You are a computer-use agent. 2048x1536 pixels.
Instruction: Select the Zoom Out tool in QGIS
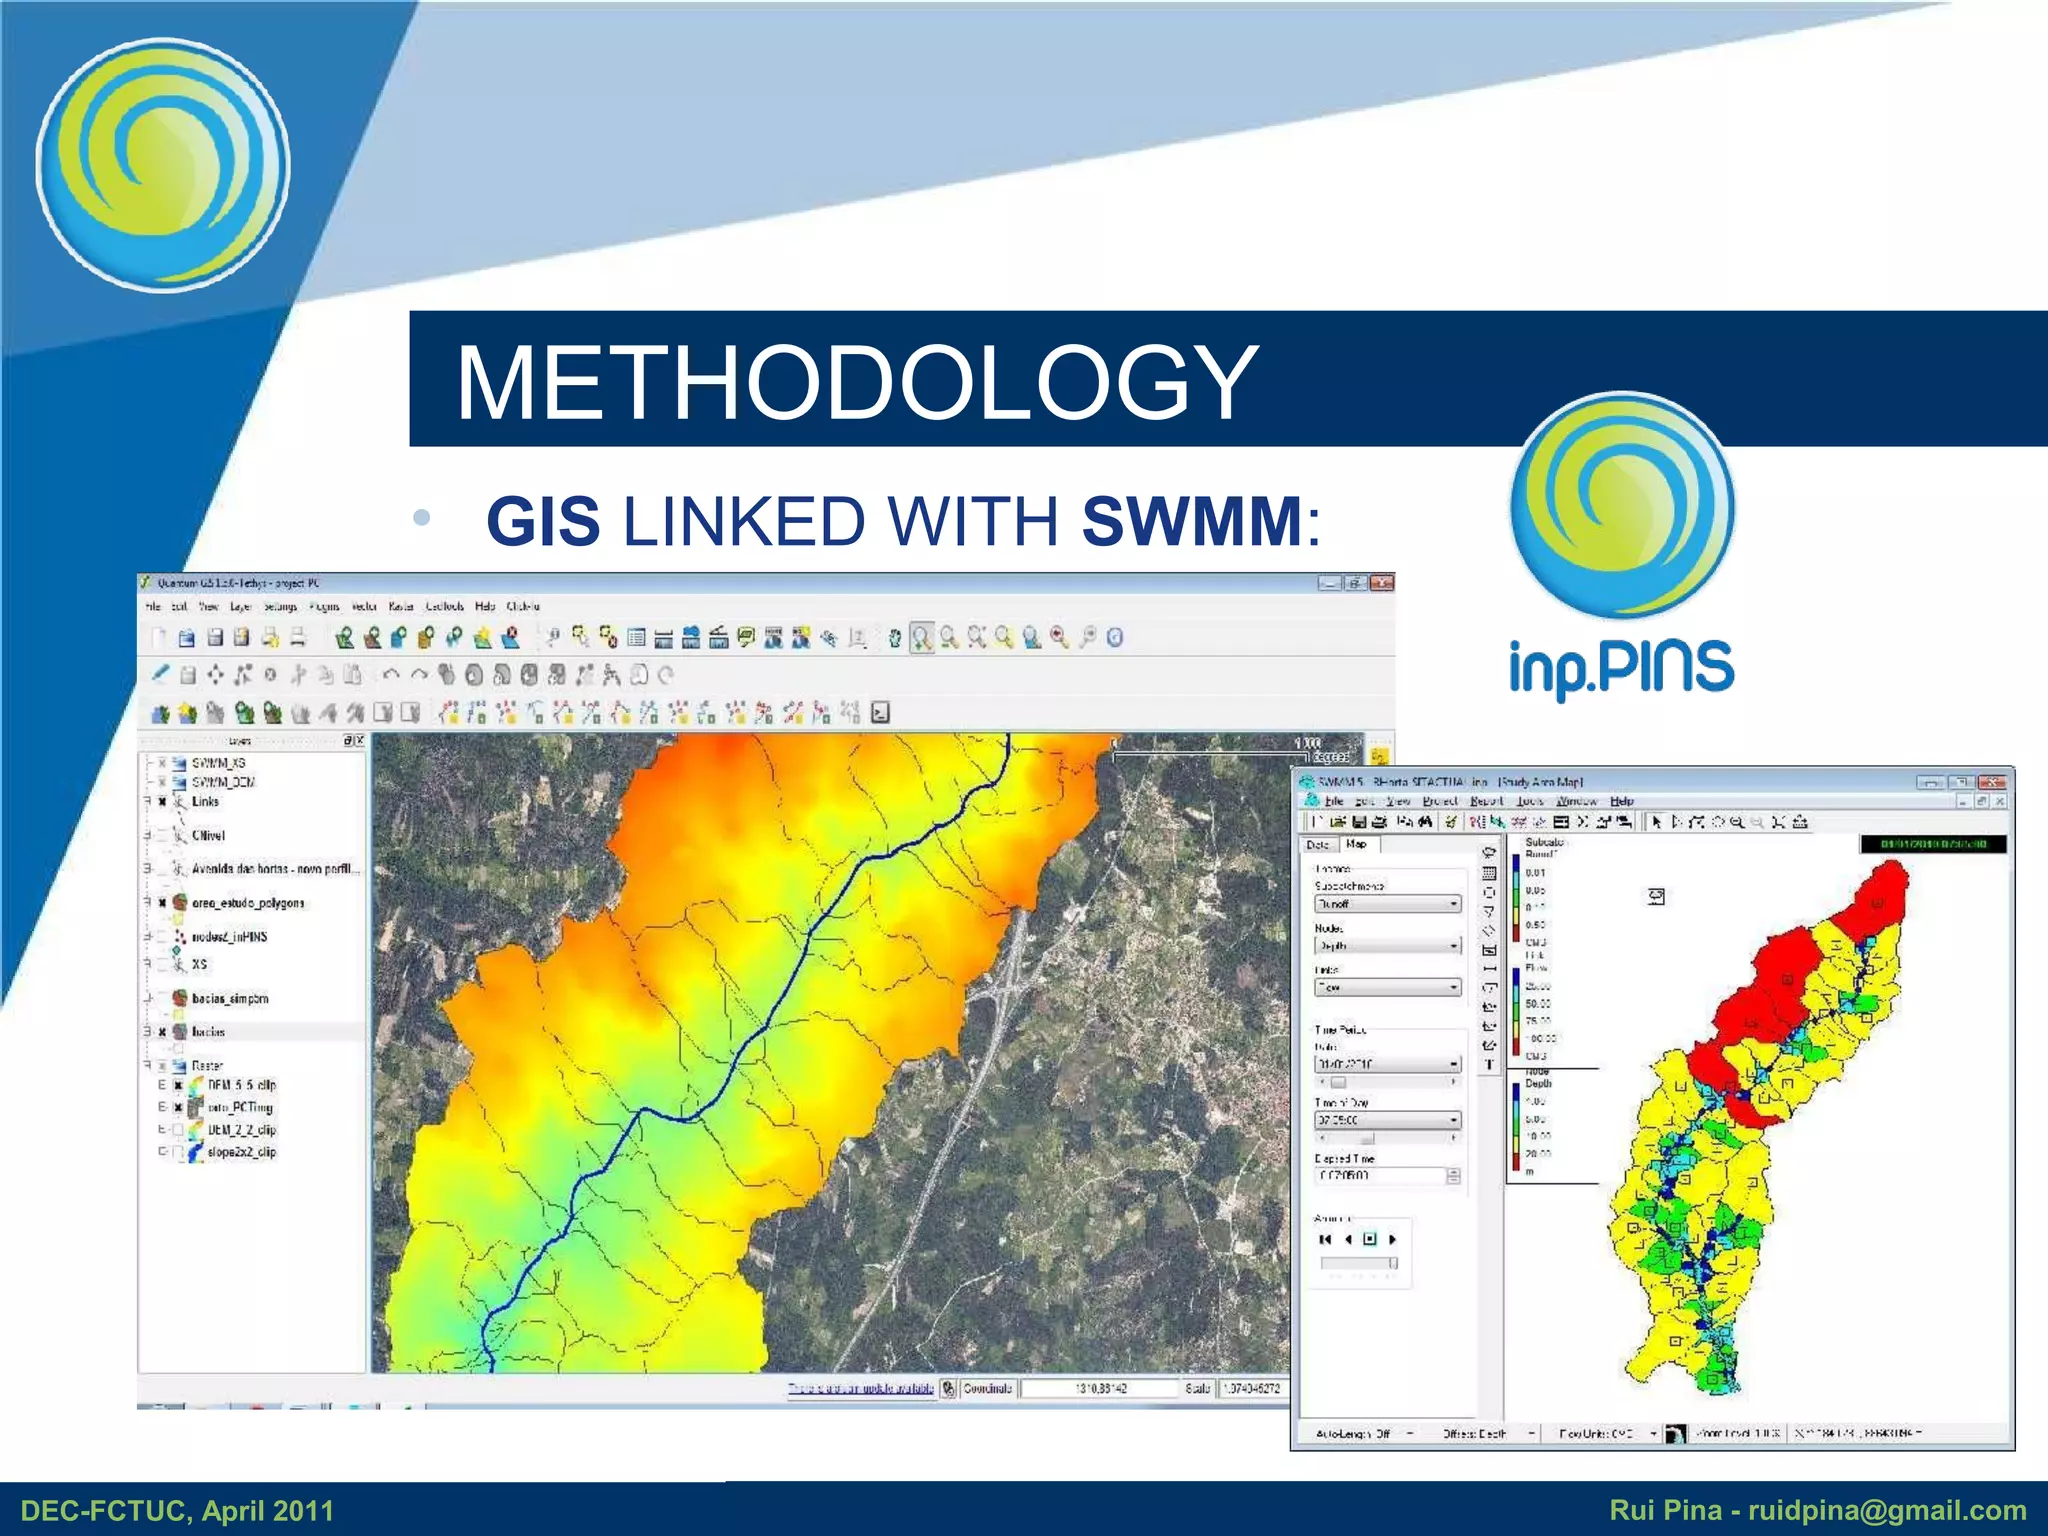949,638
